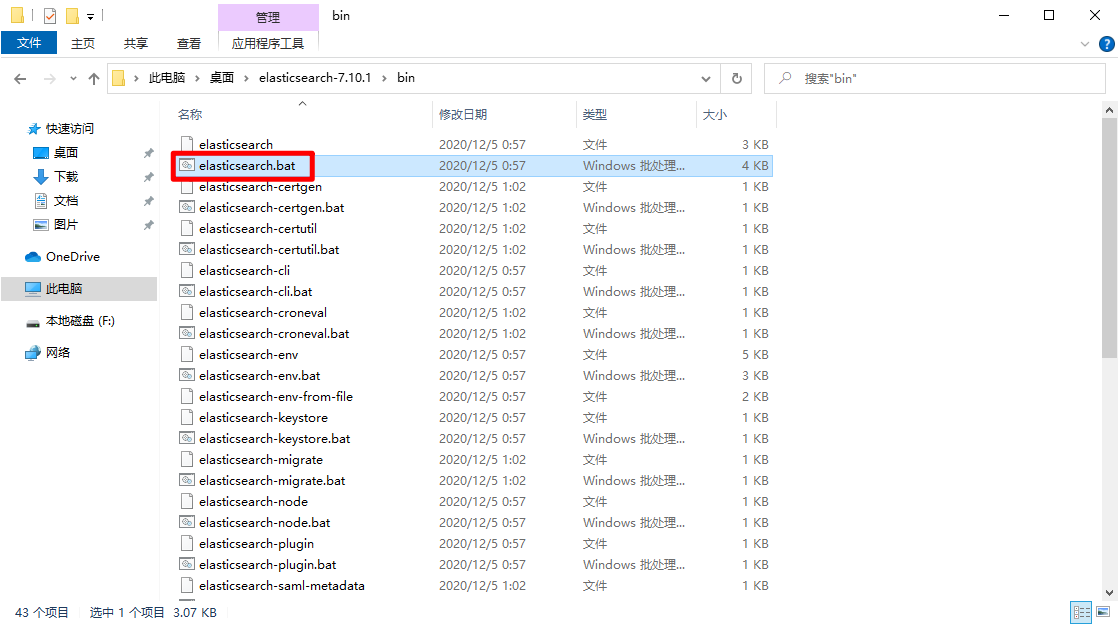Switch to details view layout icon
Screen dimensions: 1119x625
pyautogui.click(x=1081, y=612)
